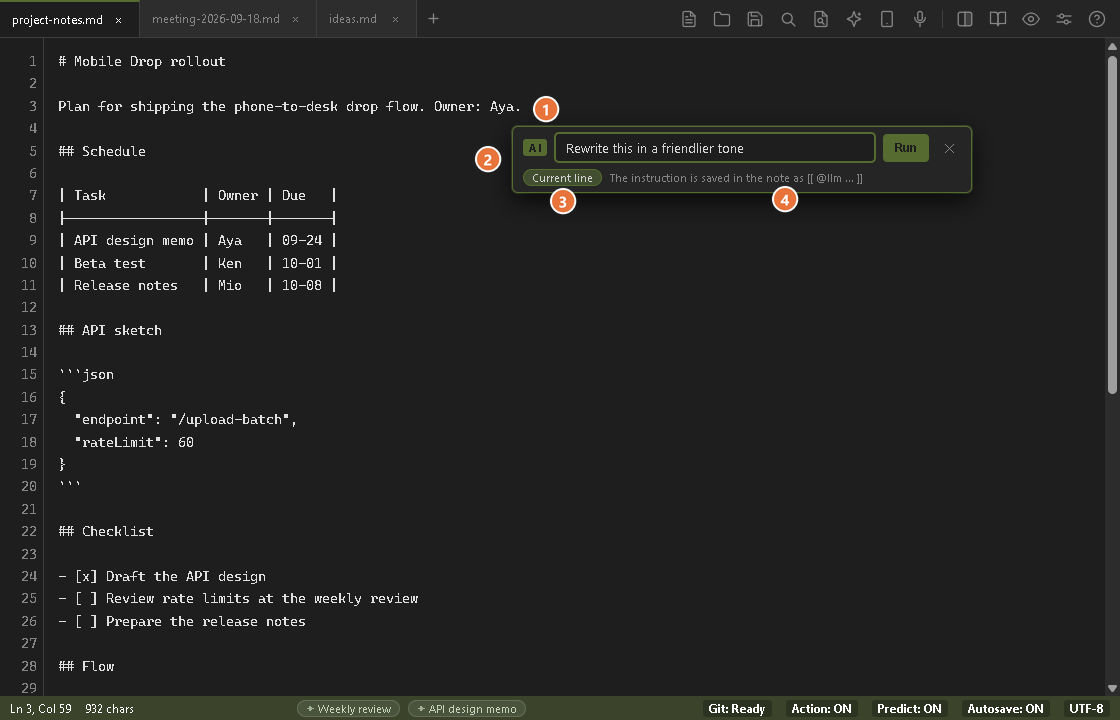Toggle Autosave: ON in status bar
This screenshot has height=720, width=1120.
(1005, 709)
